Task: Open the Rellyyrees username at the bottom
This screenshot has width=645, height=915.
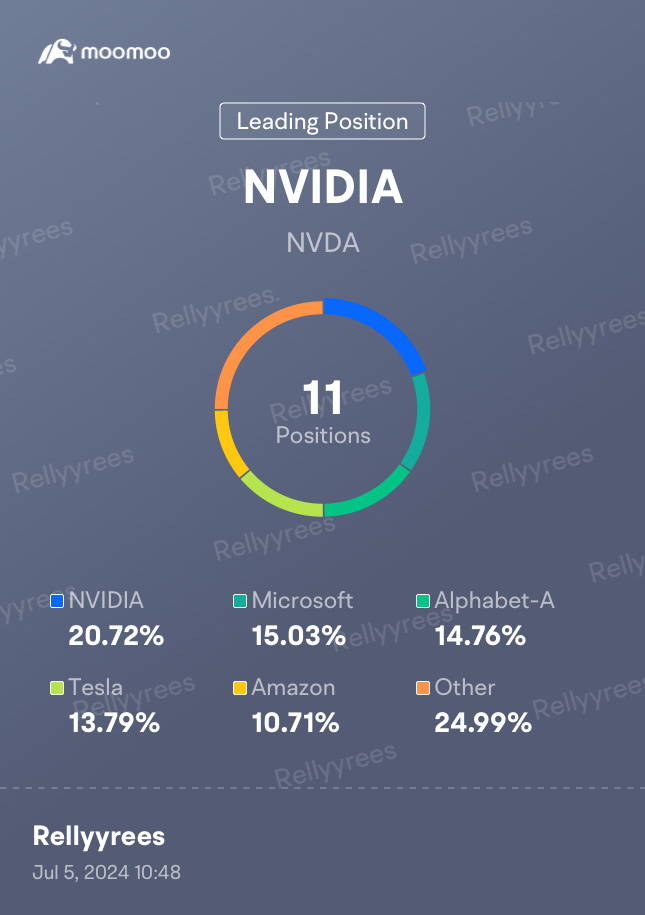Action: tap(99, 836)
